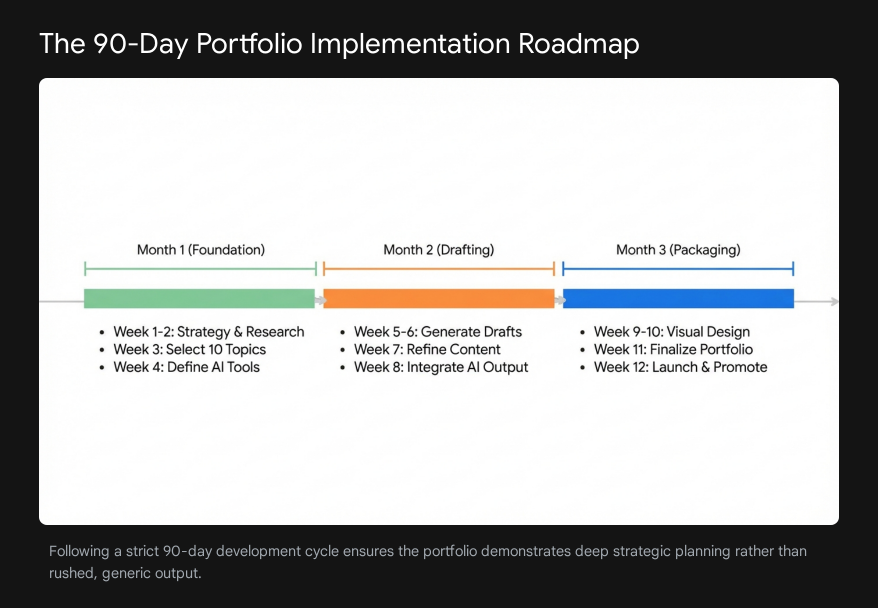The image size is (878, 608).
Task: Click the orange Month 2 timeline bar
Action: click(x=438, y=298)
